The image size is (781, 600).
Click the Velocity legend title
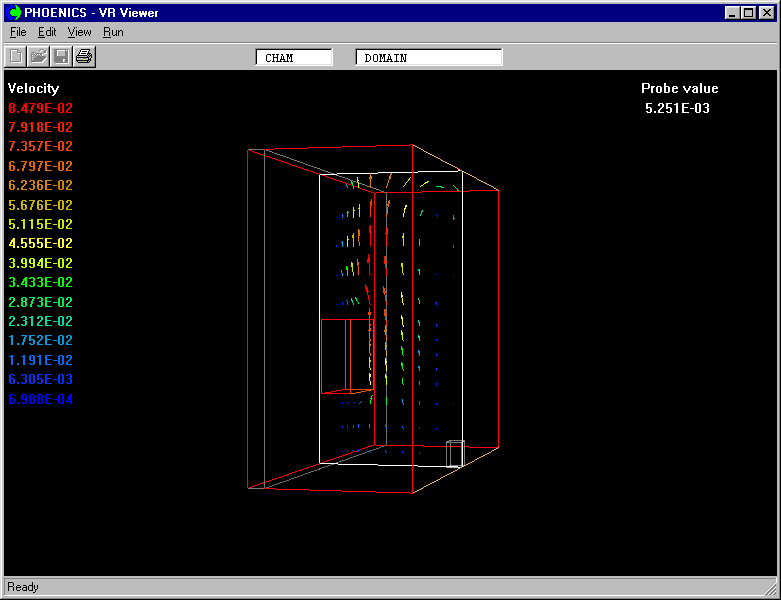(34, 88)
